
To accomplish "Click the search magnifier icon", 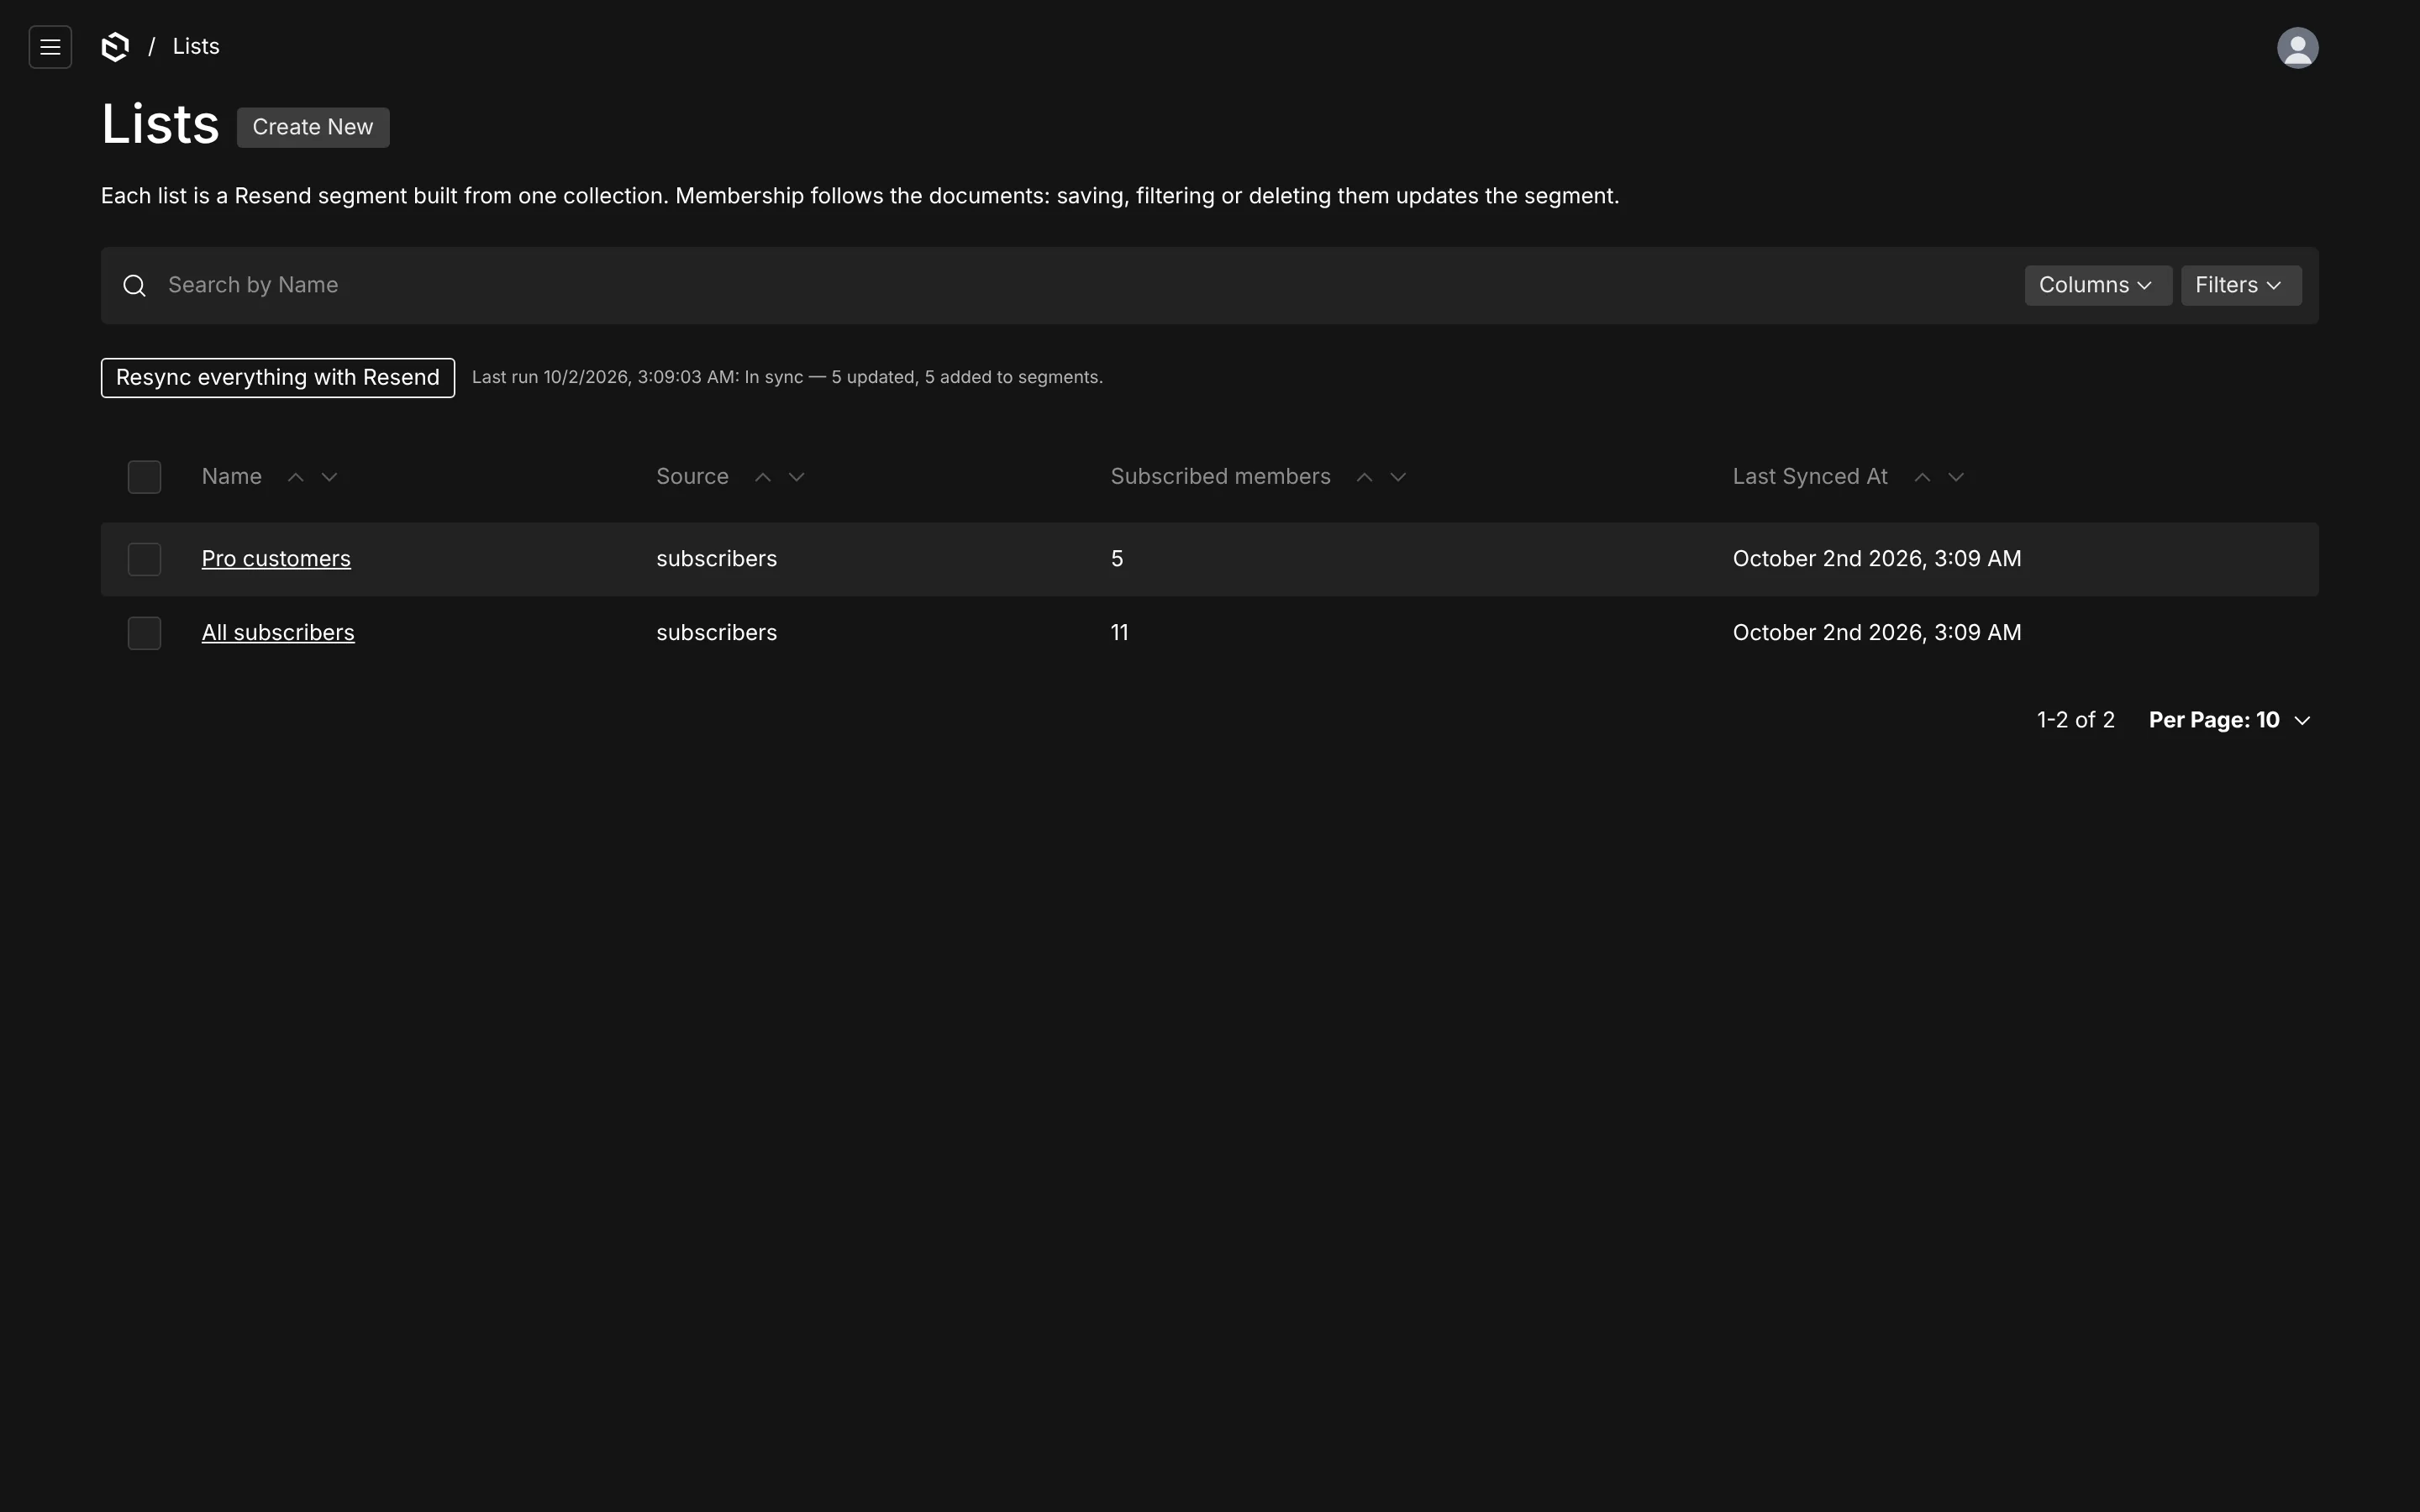I will (x=134, y=286).
